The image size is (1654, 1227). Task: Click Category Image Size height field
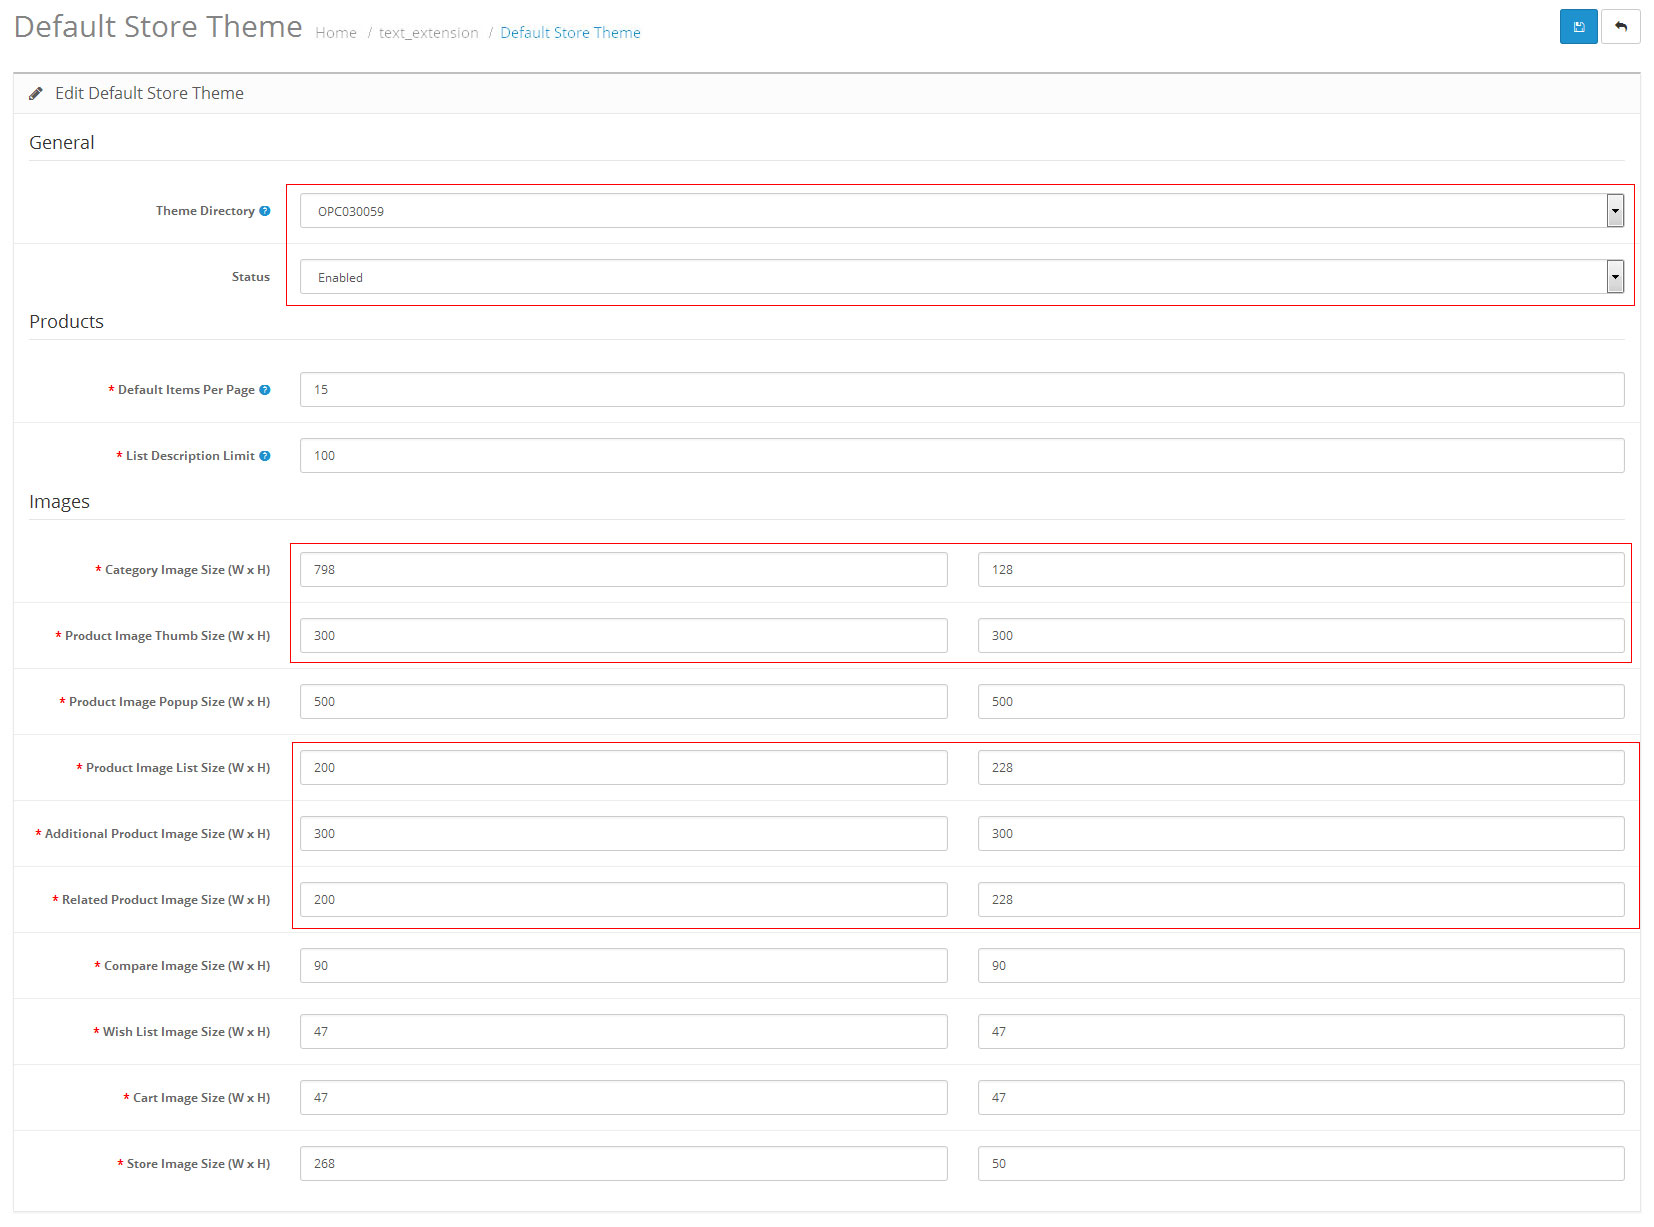pos(1300,570)
